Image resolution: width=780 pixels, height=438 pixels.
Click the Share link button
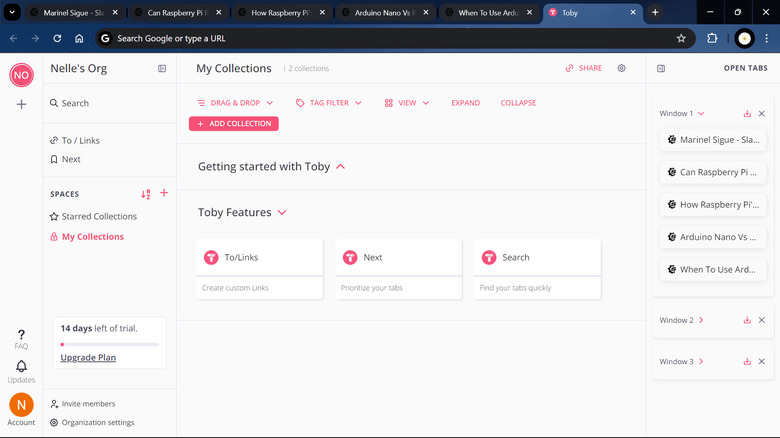pos(584,68)
